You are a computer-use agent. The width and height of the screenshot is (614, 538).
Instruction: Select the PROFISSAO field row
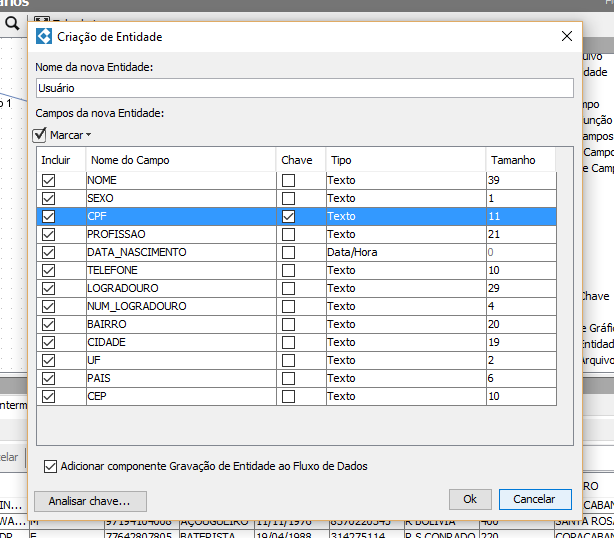[180, 234]
